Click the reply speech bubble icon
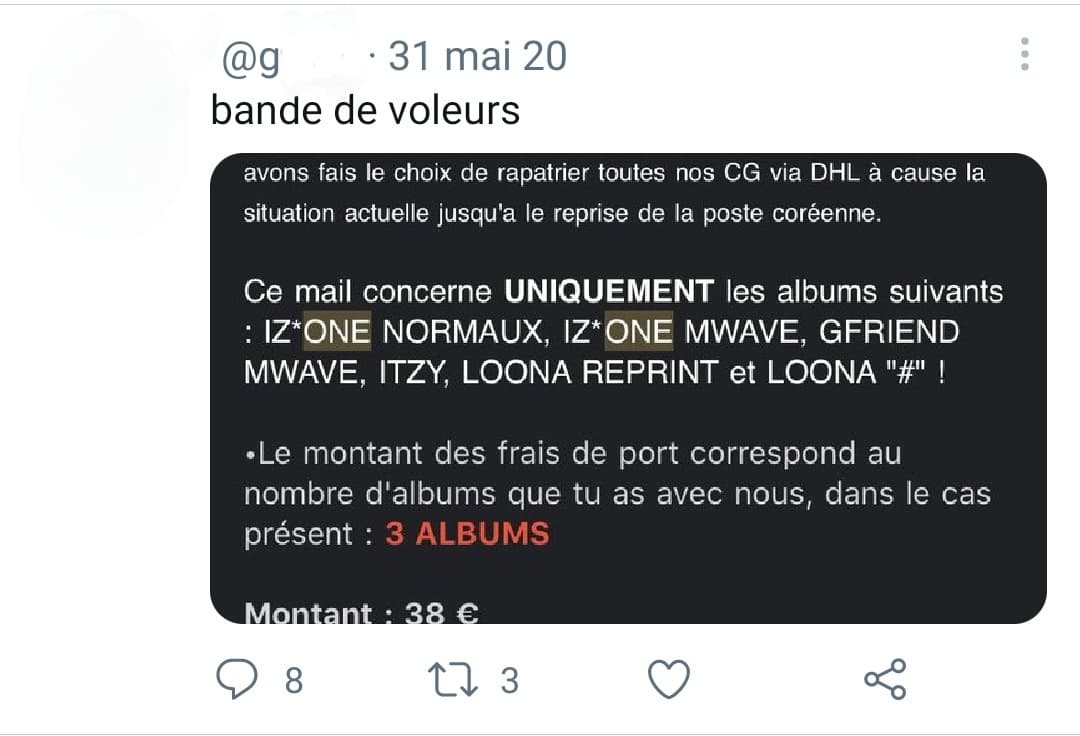The height and width of the screenshot is (736, 1080). pyautogui.click(x=237, y=679)
